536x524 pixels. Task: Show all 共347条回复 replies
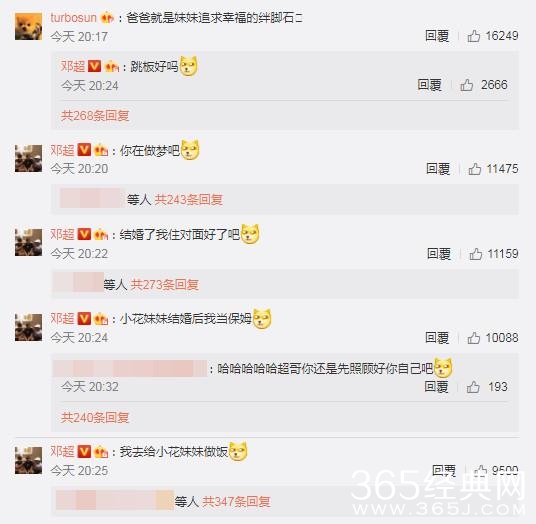(x=236, y=502)
